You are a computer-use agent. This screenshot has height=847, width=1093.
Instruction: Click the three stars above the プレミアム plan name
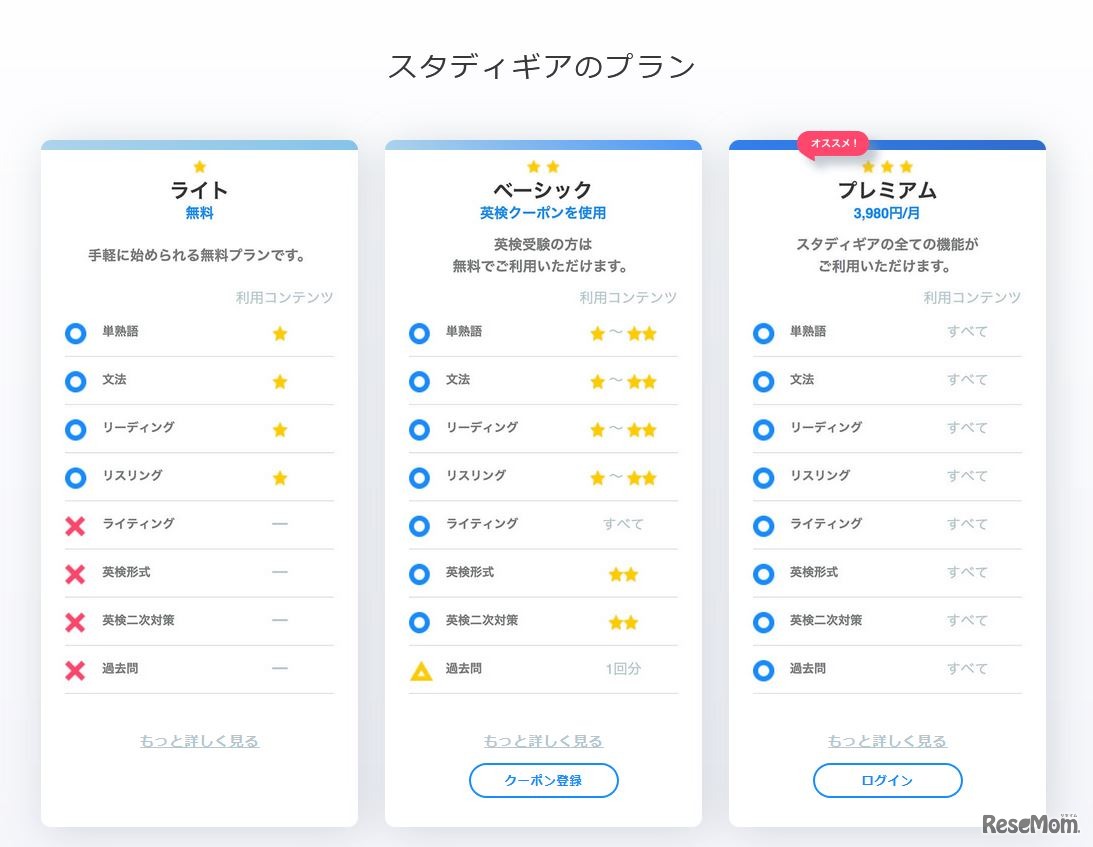coord(887,166)
